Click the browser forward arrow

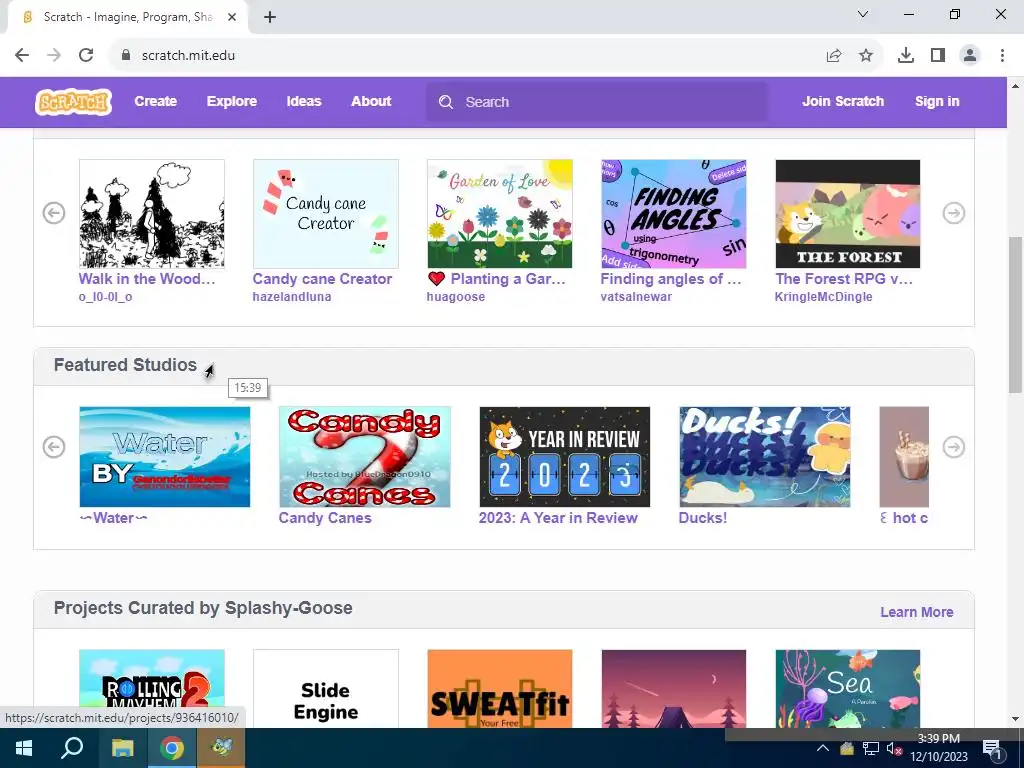tap(54, 56)
